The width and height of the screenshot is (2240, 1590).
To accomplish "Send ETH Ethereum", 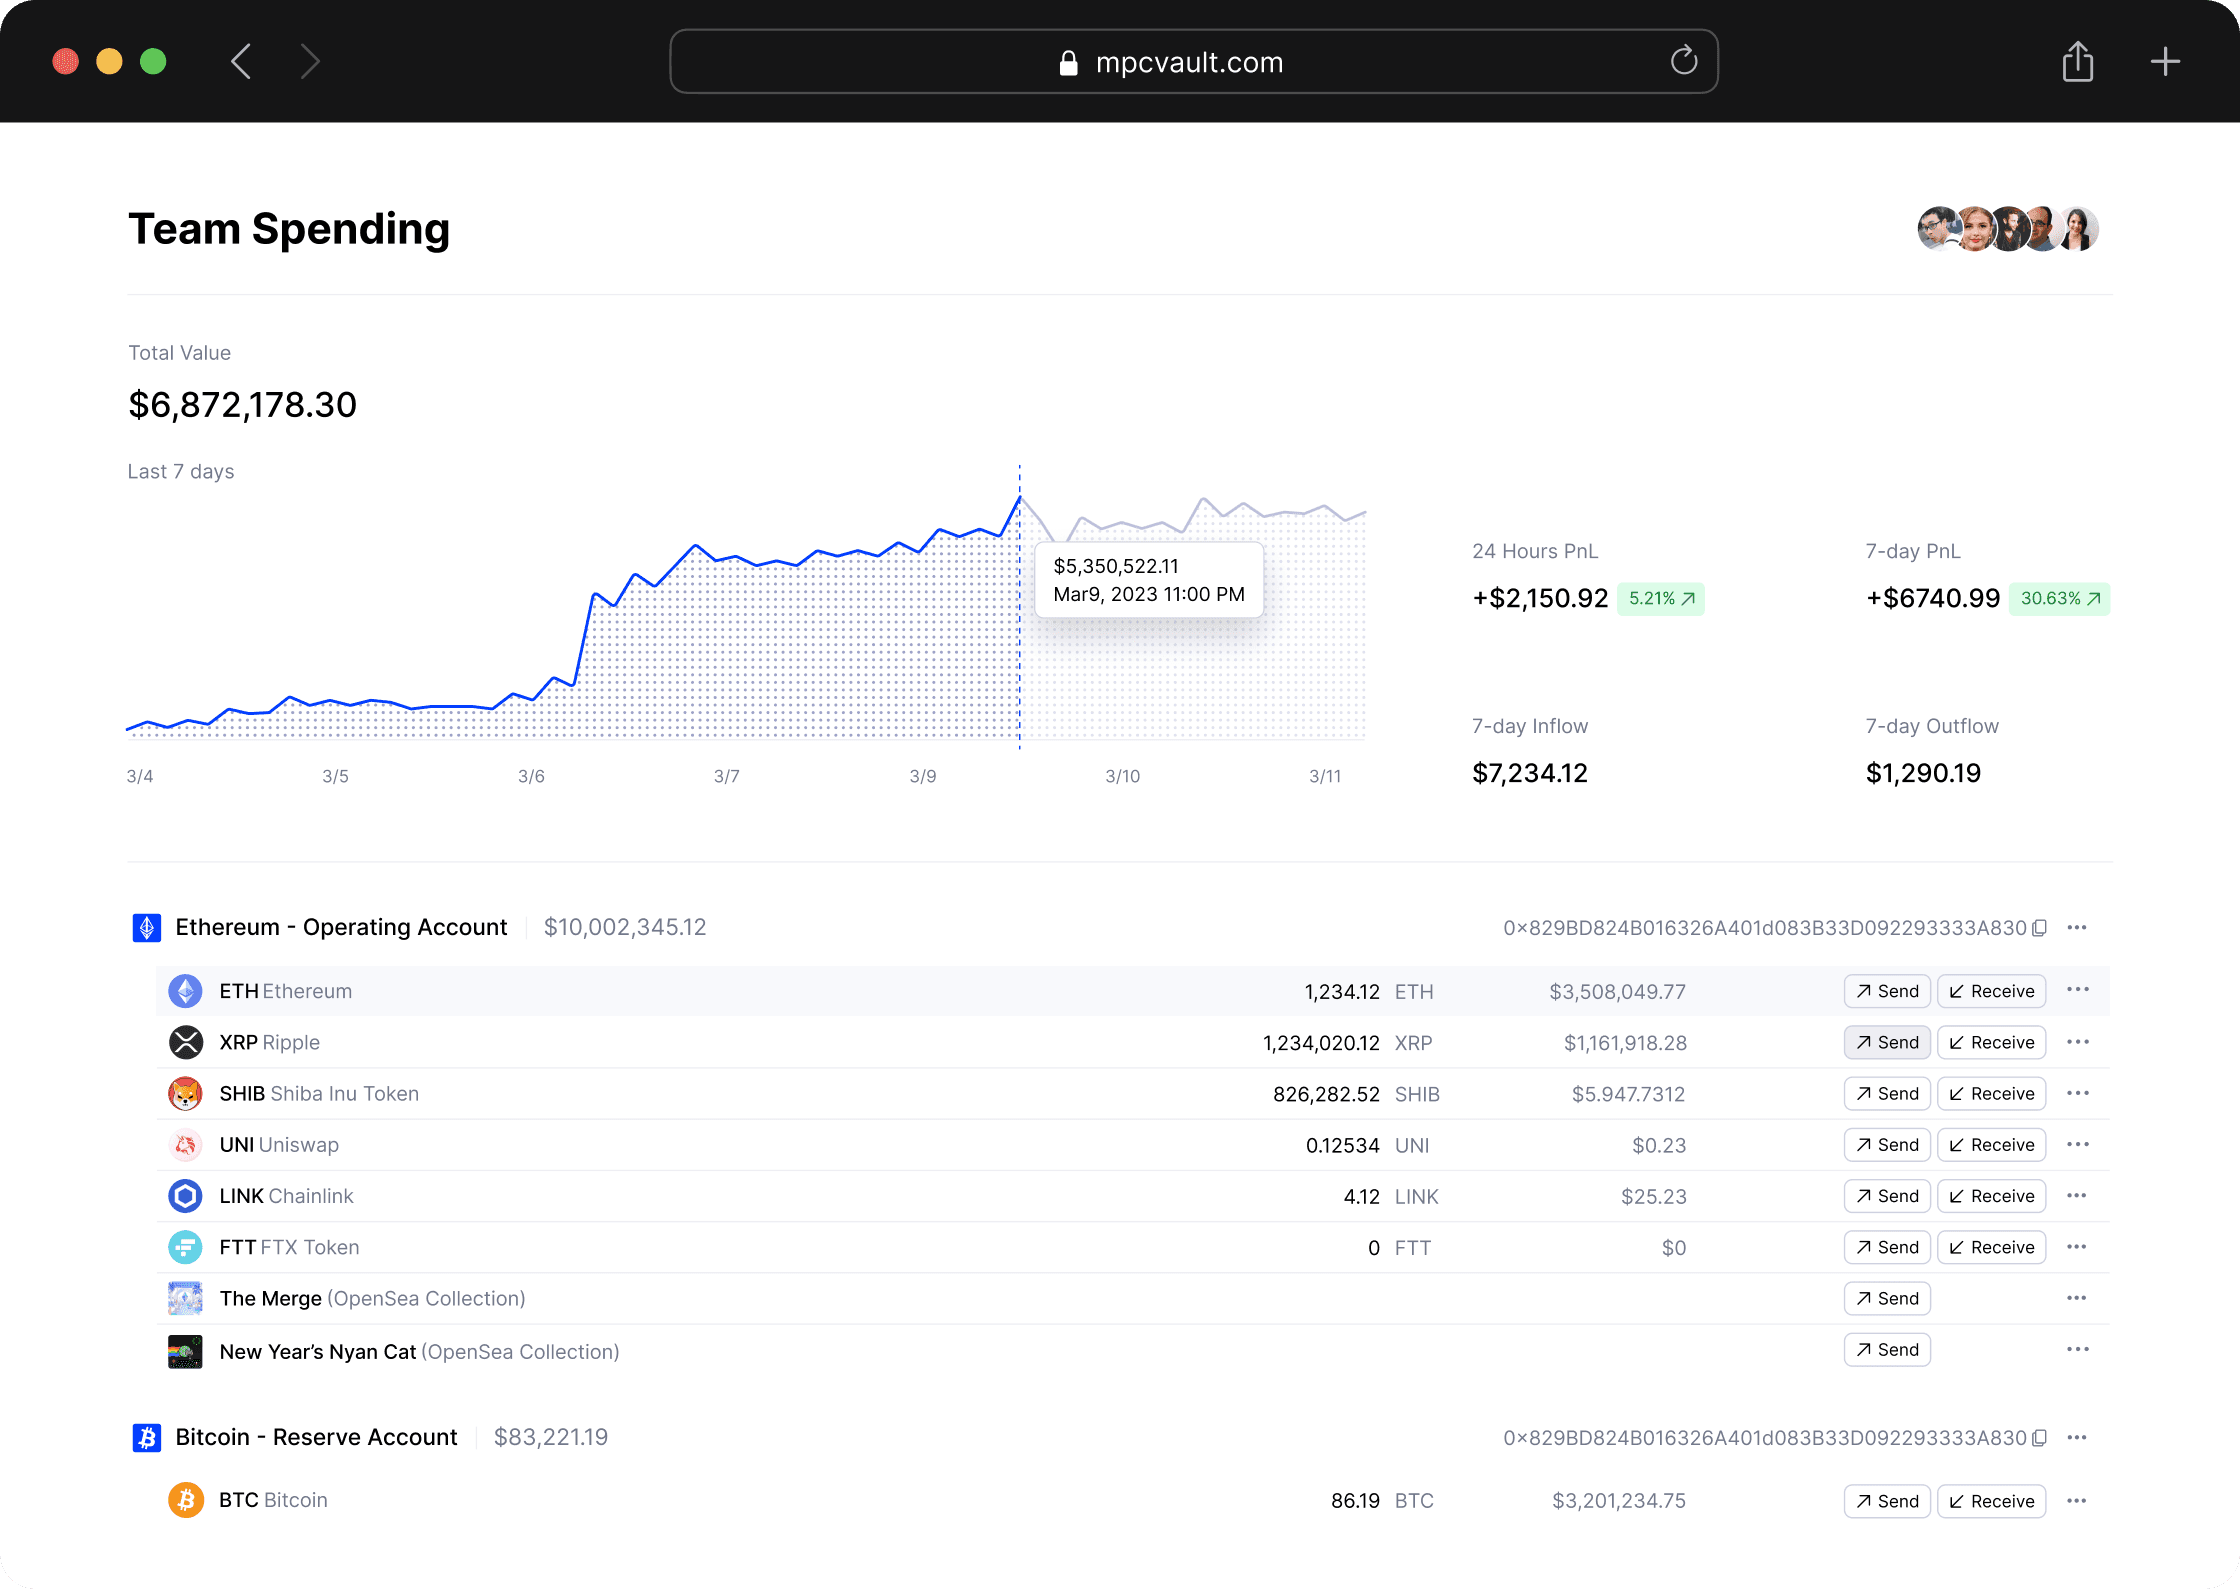I will (x=1887, y=991).
